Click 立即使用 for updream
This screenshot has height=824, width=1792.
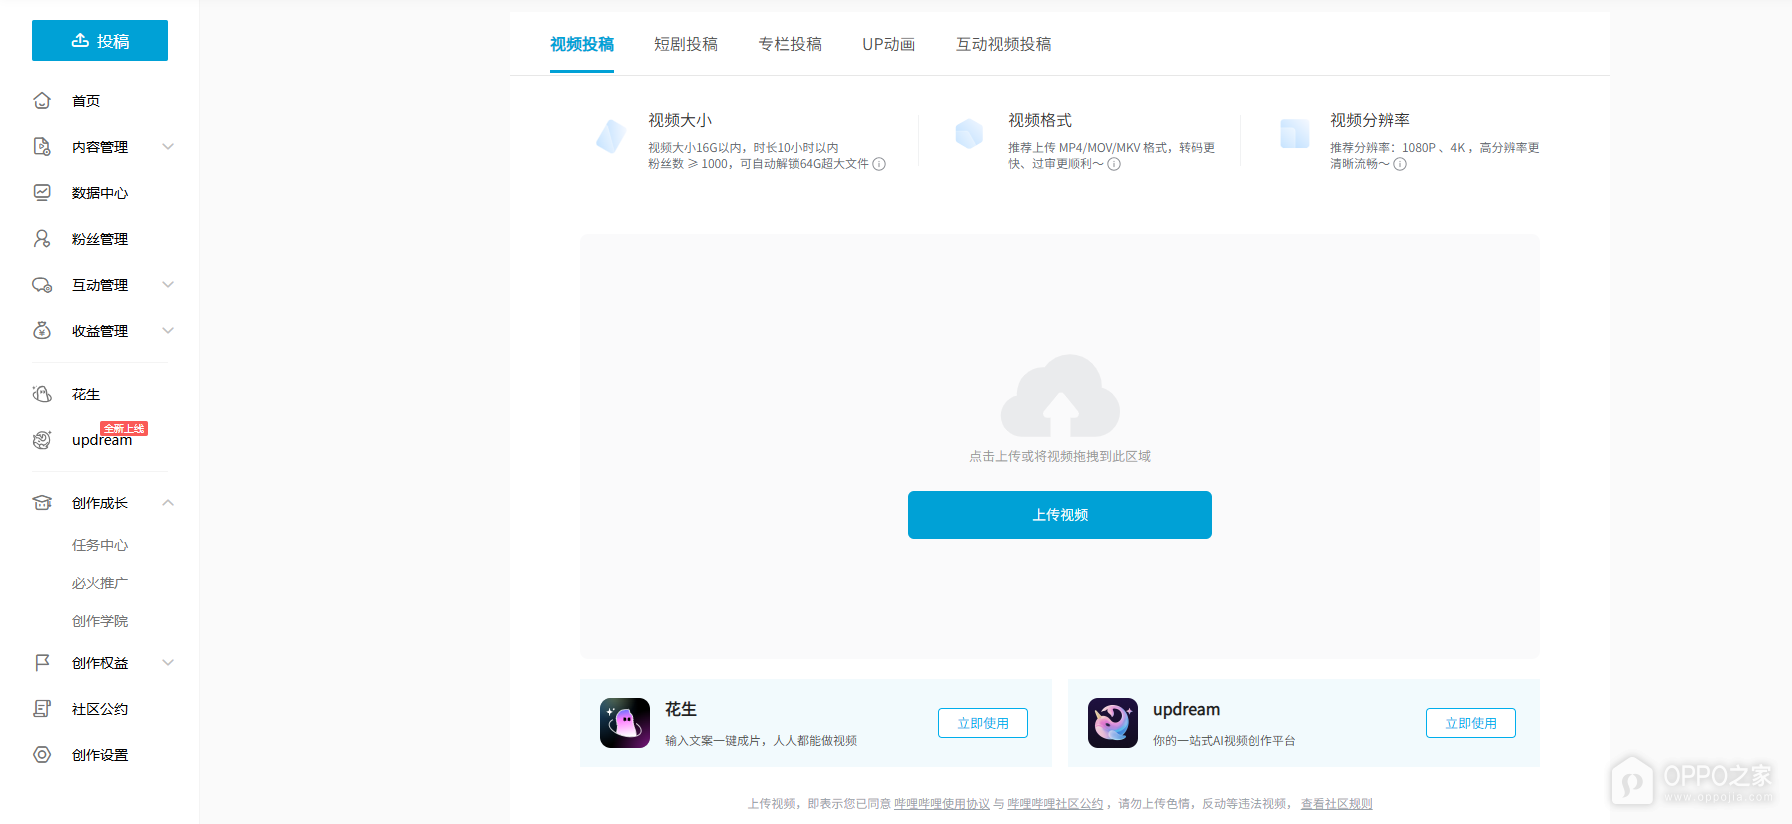pos(1471,723)
